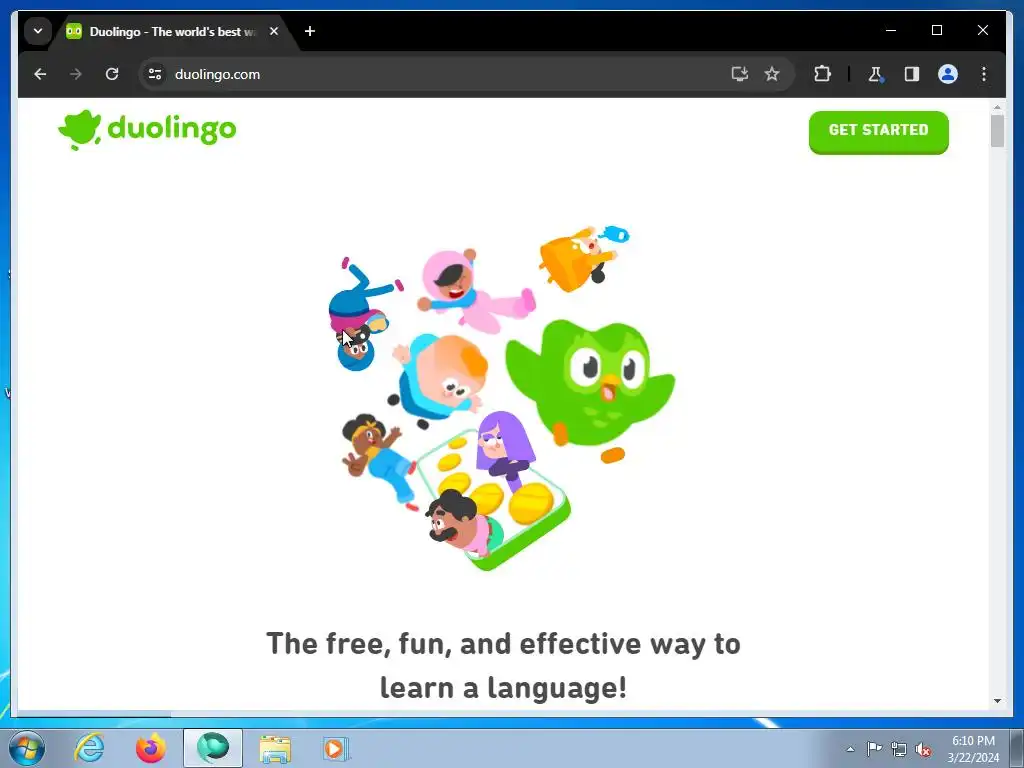This screenshot has width=1024, height=768.
Task: Click the headline "The free, fun, and effective way to"
Action: (x=503, y=644)
